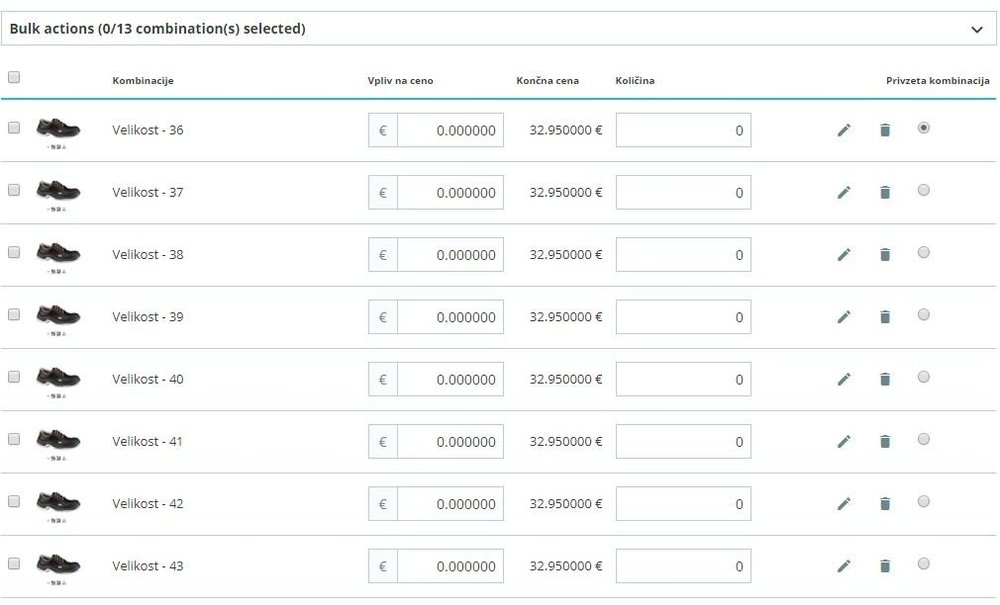Tick the checkbox for Velikost - 36

click(14, 128)
